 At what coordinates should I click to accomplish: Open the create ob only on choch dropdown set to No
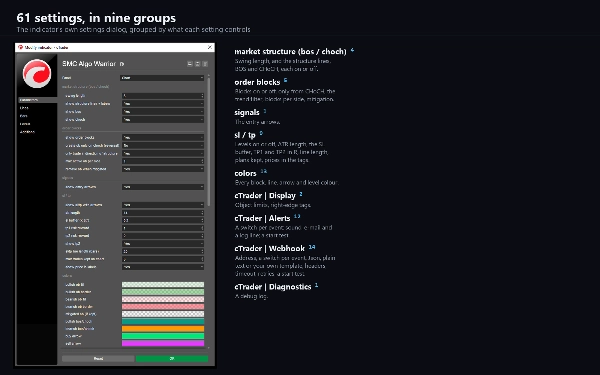click(x=163, y=145)
